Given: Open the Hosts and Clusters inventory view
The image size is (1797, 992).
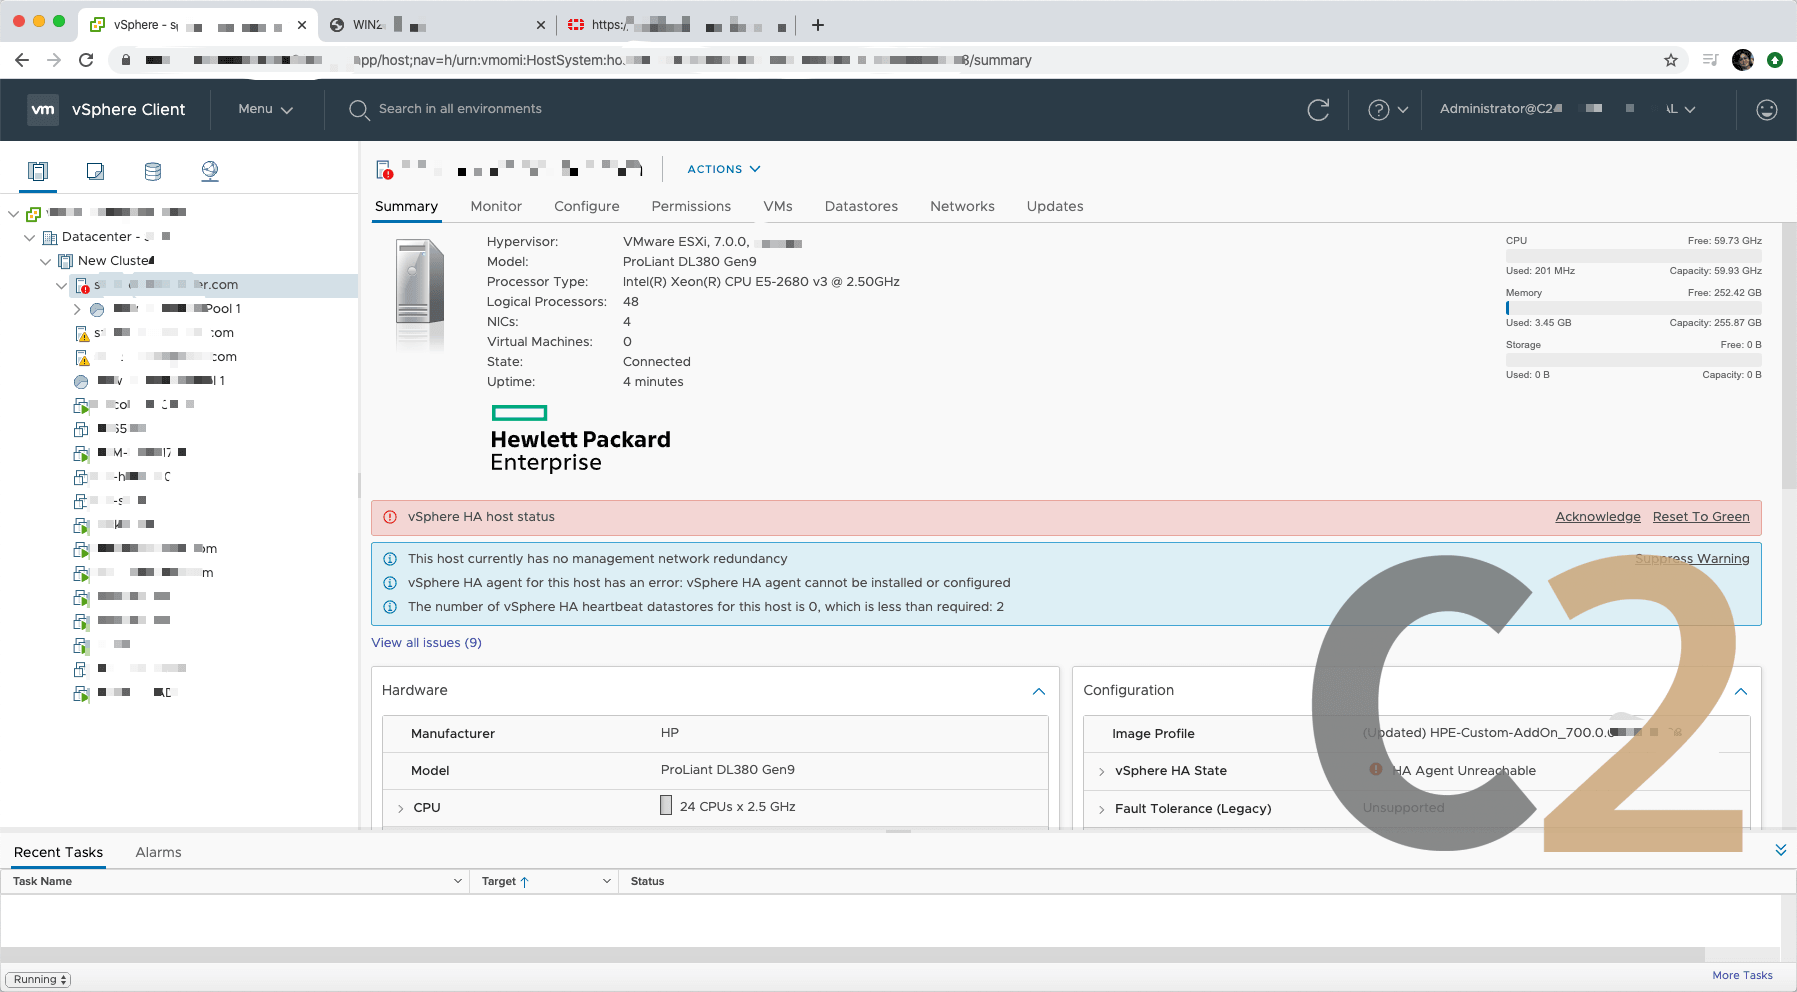Looking at the screenshot, I should point(38,171).
